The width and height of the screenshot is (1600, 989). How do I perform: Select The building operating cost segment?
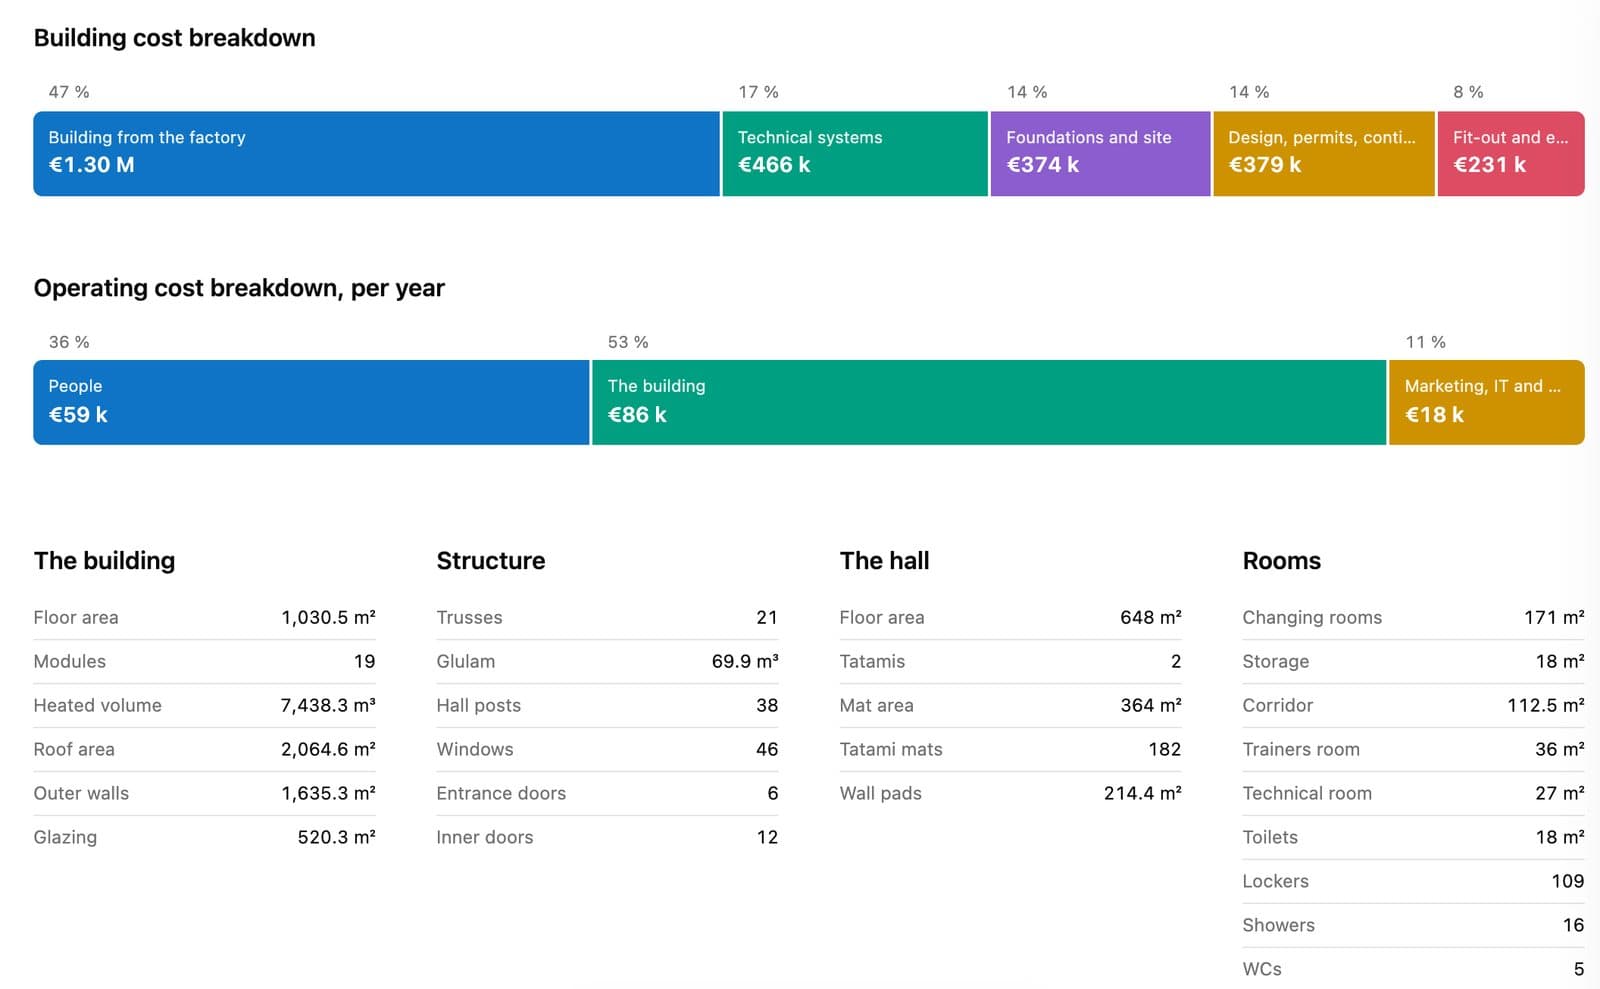(x=989, y=402)
